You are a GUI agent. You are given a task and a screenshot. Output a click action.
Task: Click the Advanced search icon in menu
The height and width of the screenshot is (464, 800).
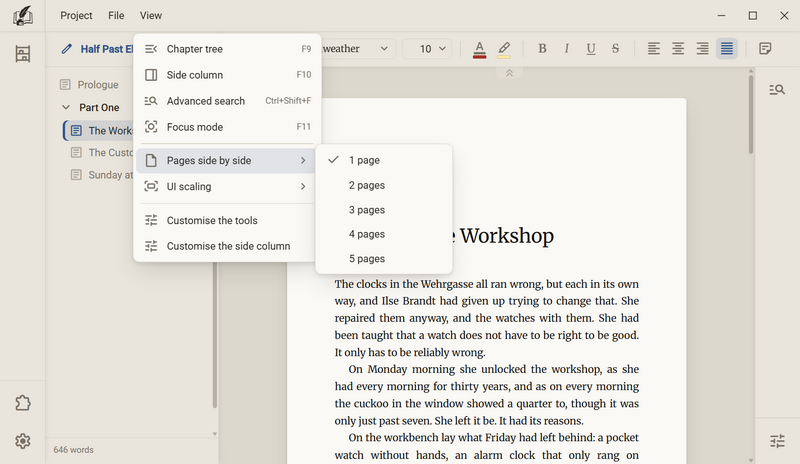pyautogui.click(x=151, y=101)
